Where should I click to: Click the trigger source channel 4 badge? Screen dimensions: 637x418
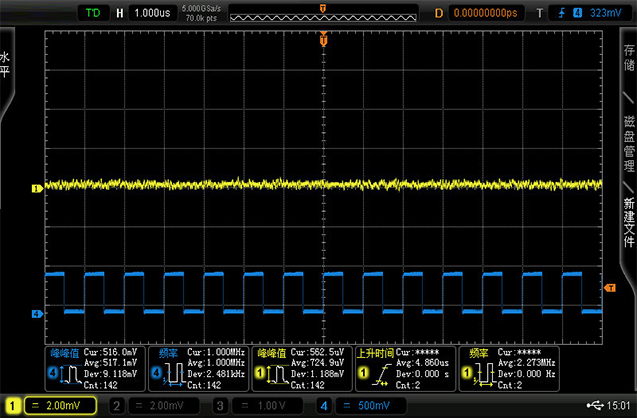[x=577, y=13]
